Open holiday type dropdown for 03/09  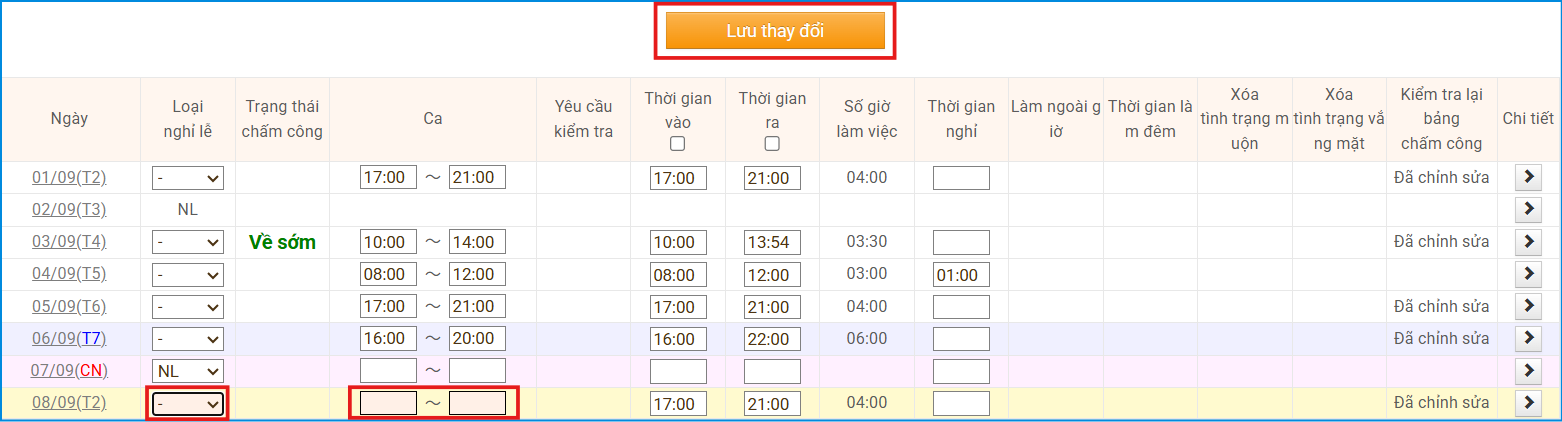pyautogui.click(x=188, y=242)
